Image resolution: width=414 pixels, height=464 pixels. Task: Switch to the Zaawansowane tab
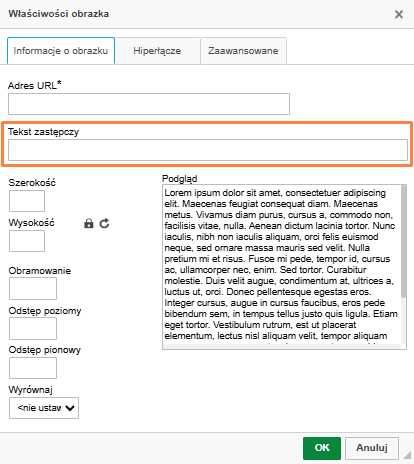(243, 51)
